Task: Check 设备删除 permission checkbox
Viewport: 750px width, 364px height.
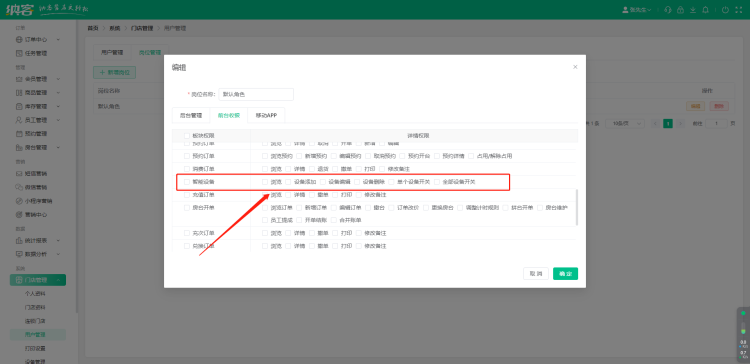Action: 357,182
